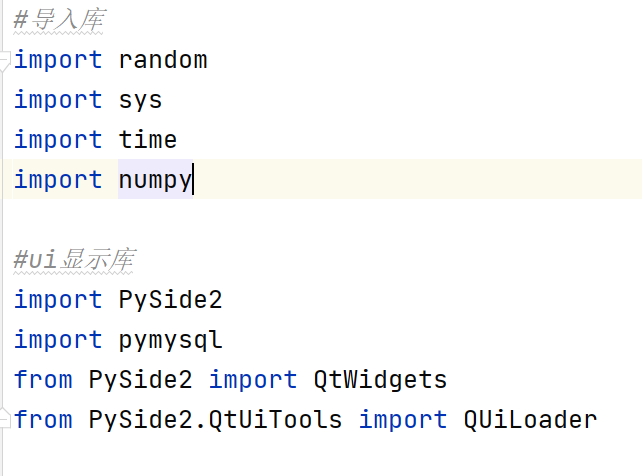
Task: Place cursor in the #导入库 comment
Action: tap(59, 20)
